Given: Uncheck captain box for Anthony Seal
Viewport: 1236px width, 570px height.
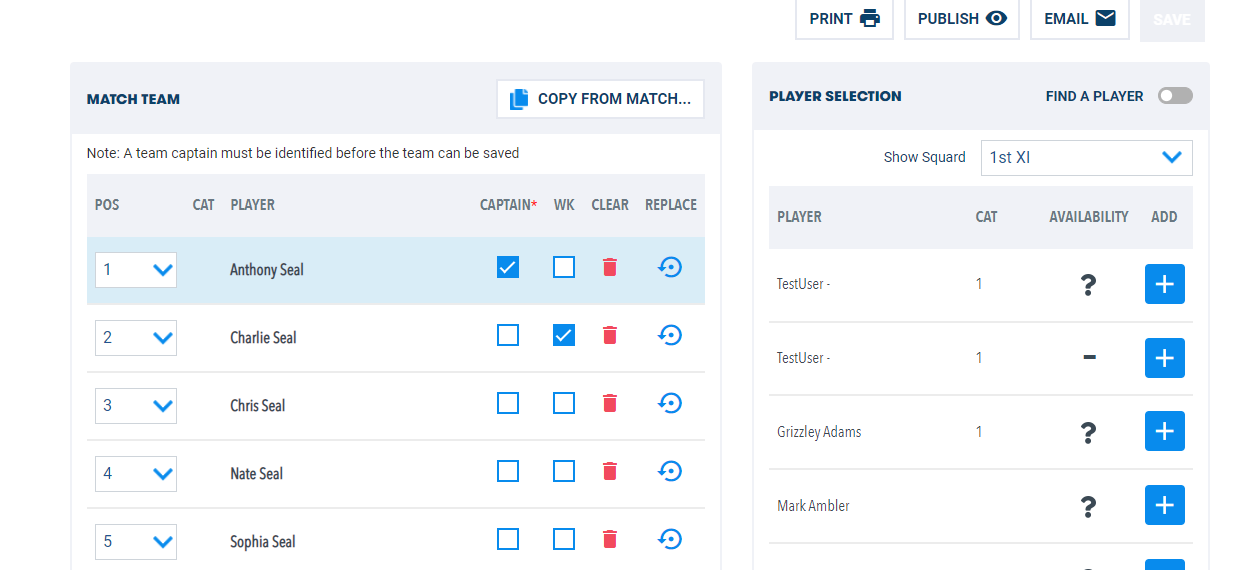Looking at the screenshot, I should coord(508,267).
